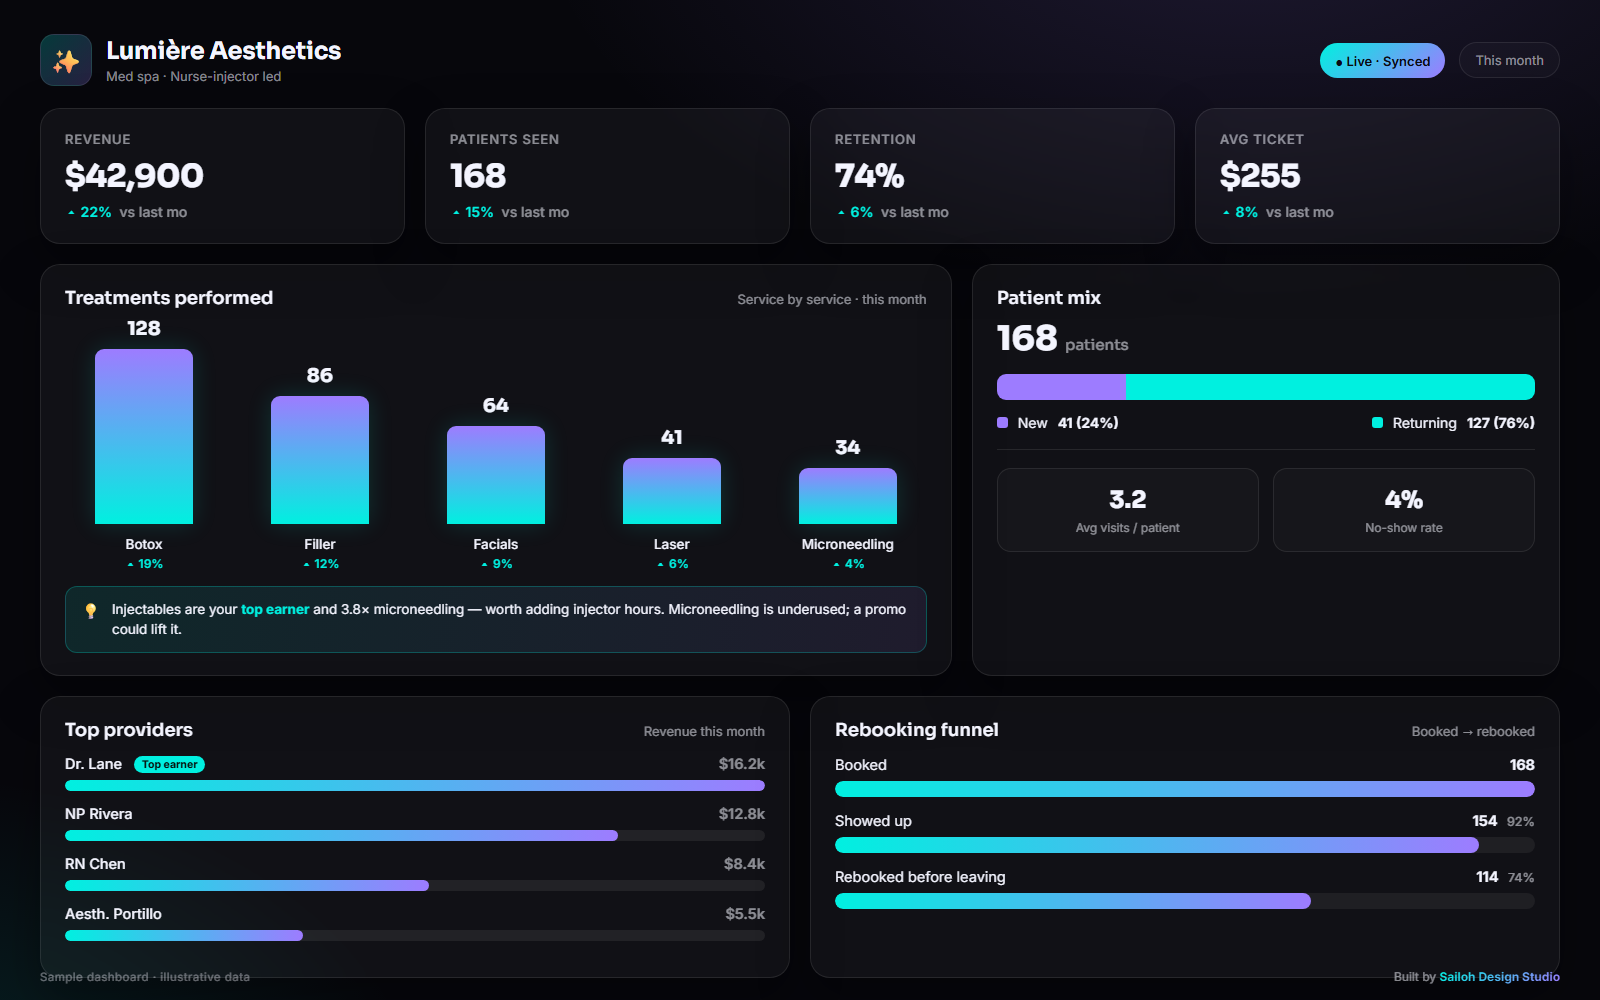
Task: Click the 3.2 Avg visits per patient tile
Action: (1128, 510)
